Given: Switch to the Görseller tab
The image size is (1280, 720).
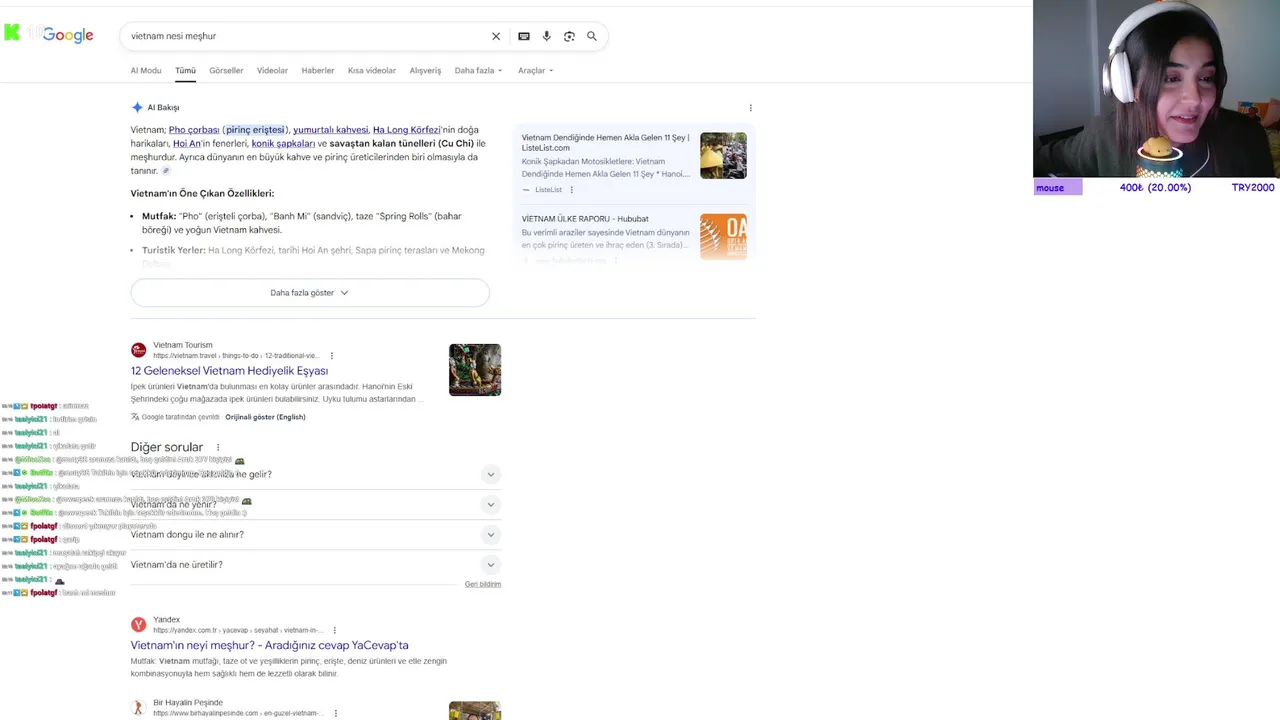Looking at the screenshot, I should [x=226, y=71].
